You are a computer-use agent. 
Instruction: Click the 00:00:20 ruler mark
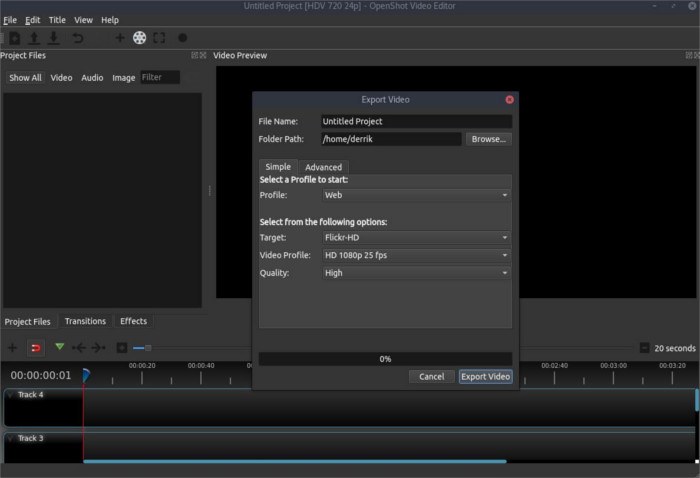142,366
